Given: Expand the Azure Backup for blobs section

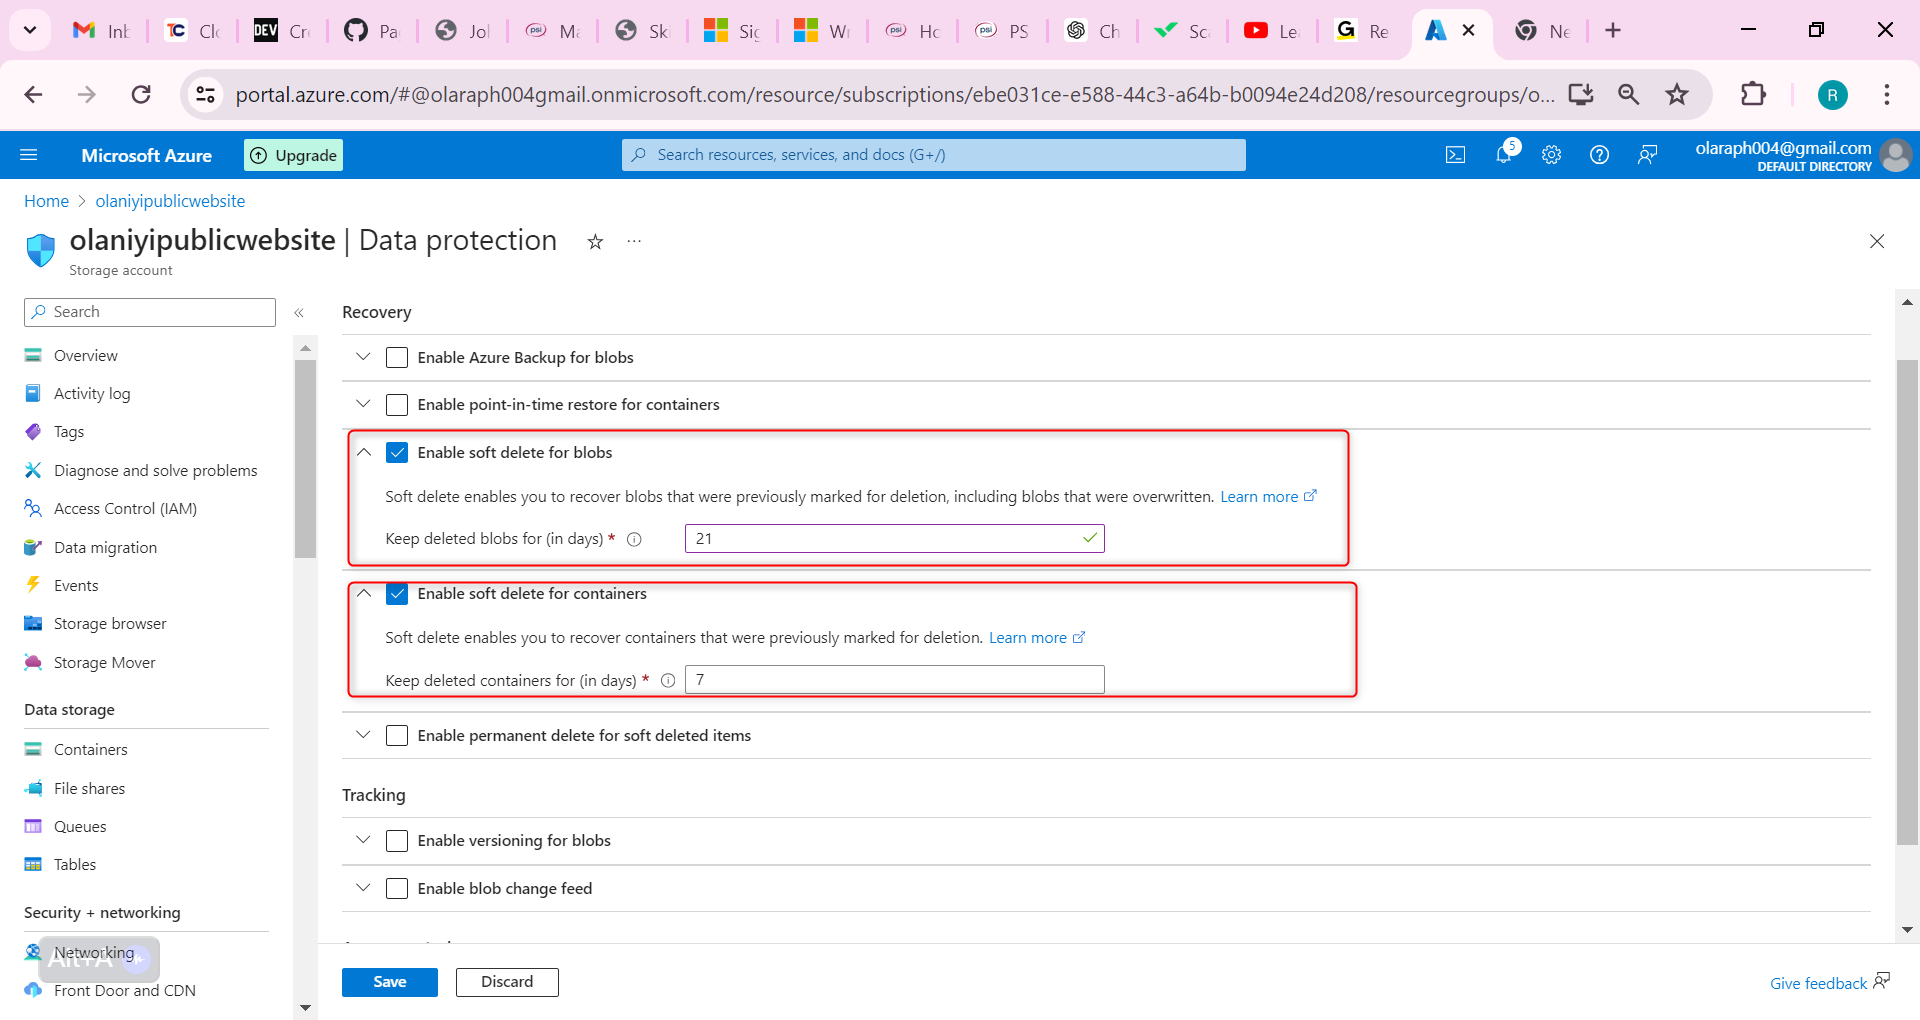Looking at the screenshot, I should tap(364, 357).
